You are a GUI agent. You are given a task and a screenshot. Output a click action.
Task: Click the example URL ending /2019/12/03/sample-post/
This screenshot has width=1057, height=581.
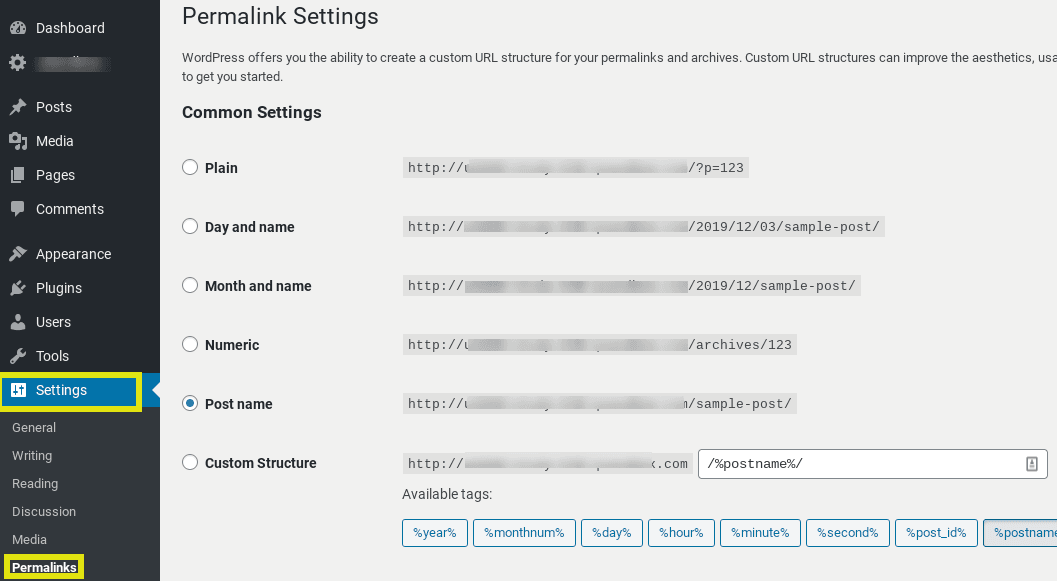[644, 226]
